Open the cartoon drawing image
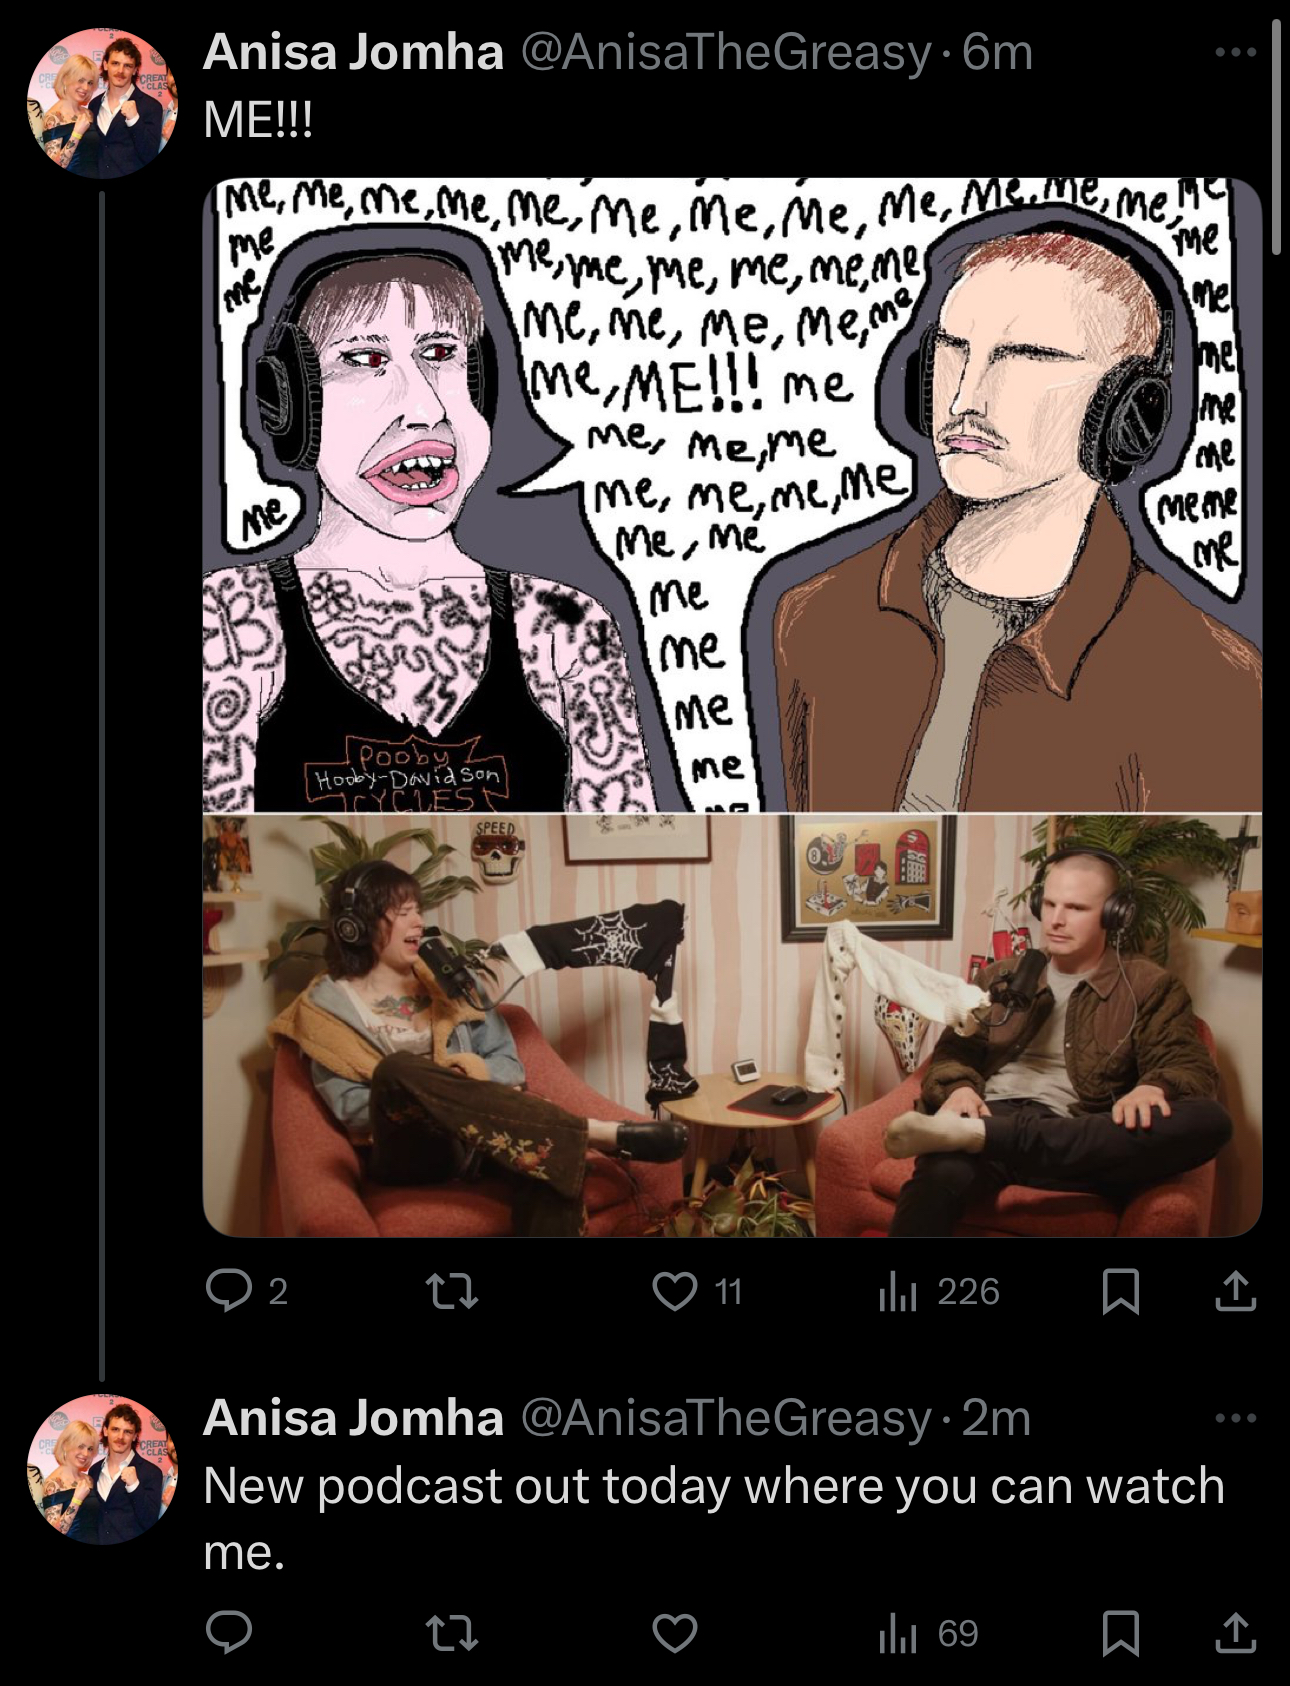Image resolution: width=1290 pixels, height=1686 pixels. (x=732, y=495)
